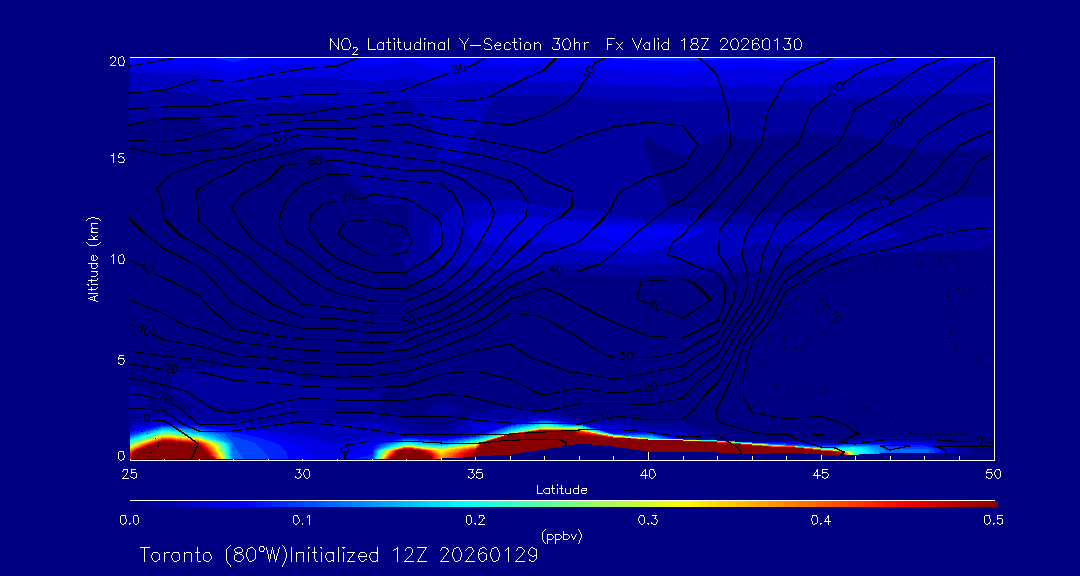
Task: Click the "Altitude (km)" axis label
Action: point(94,257)
